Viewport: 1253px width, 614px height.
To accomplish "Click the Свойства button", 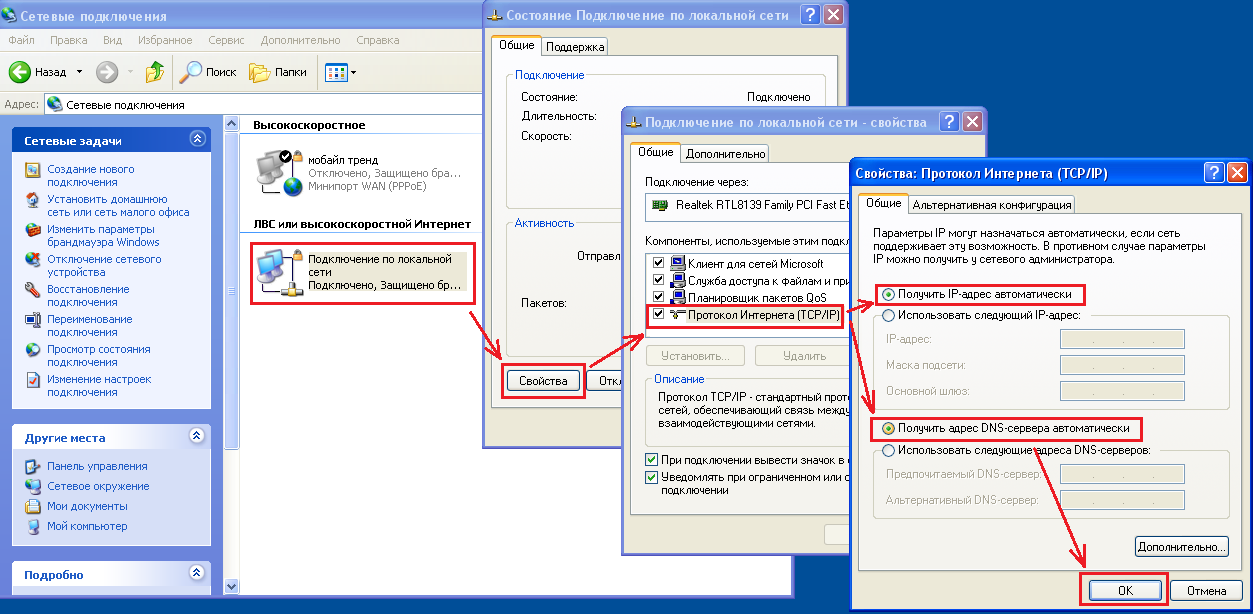I will pyautogui.click(x=543, y=381).
